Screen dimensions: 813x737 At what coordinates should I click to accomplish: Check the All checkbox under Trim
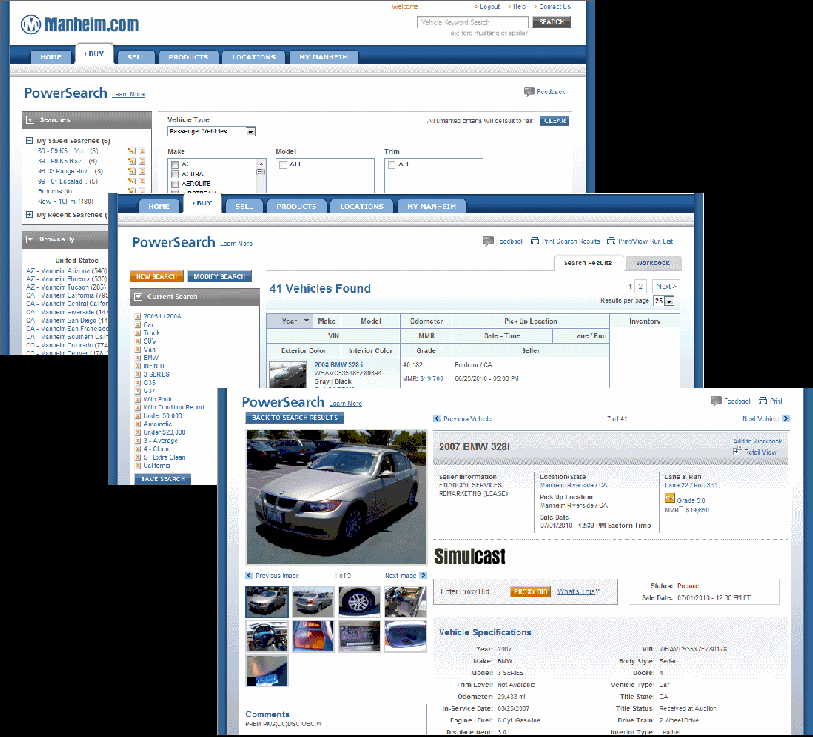(392, 165)
